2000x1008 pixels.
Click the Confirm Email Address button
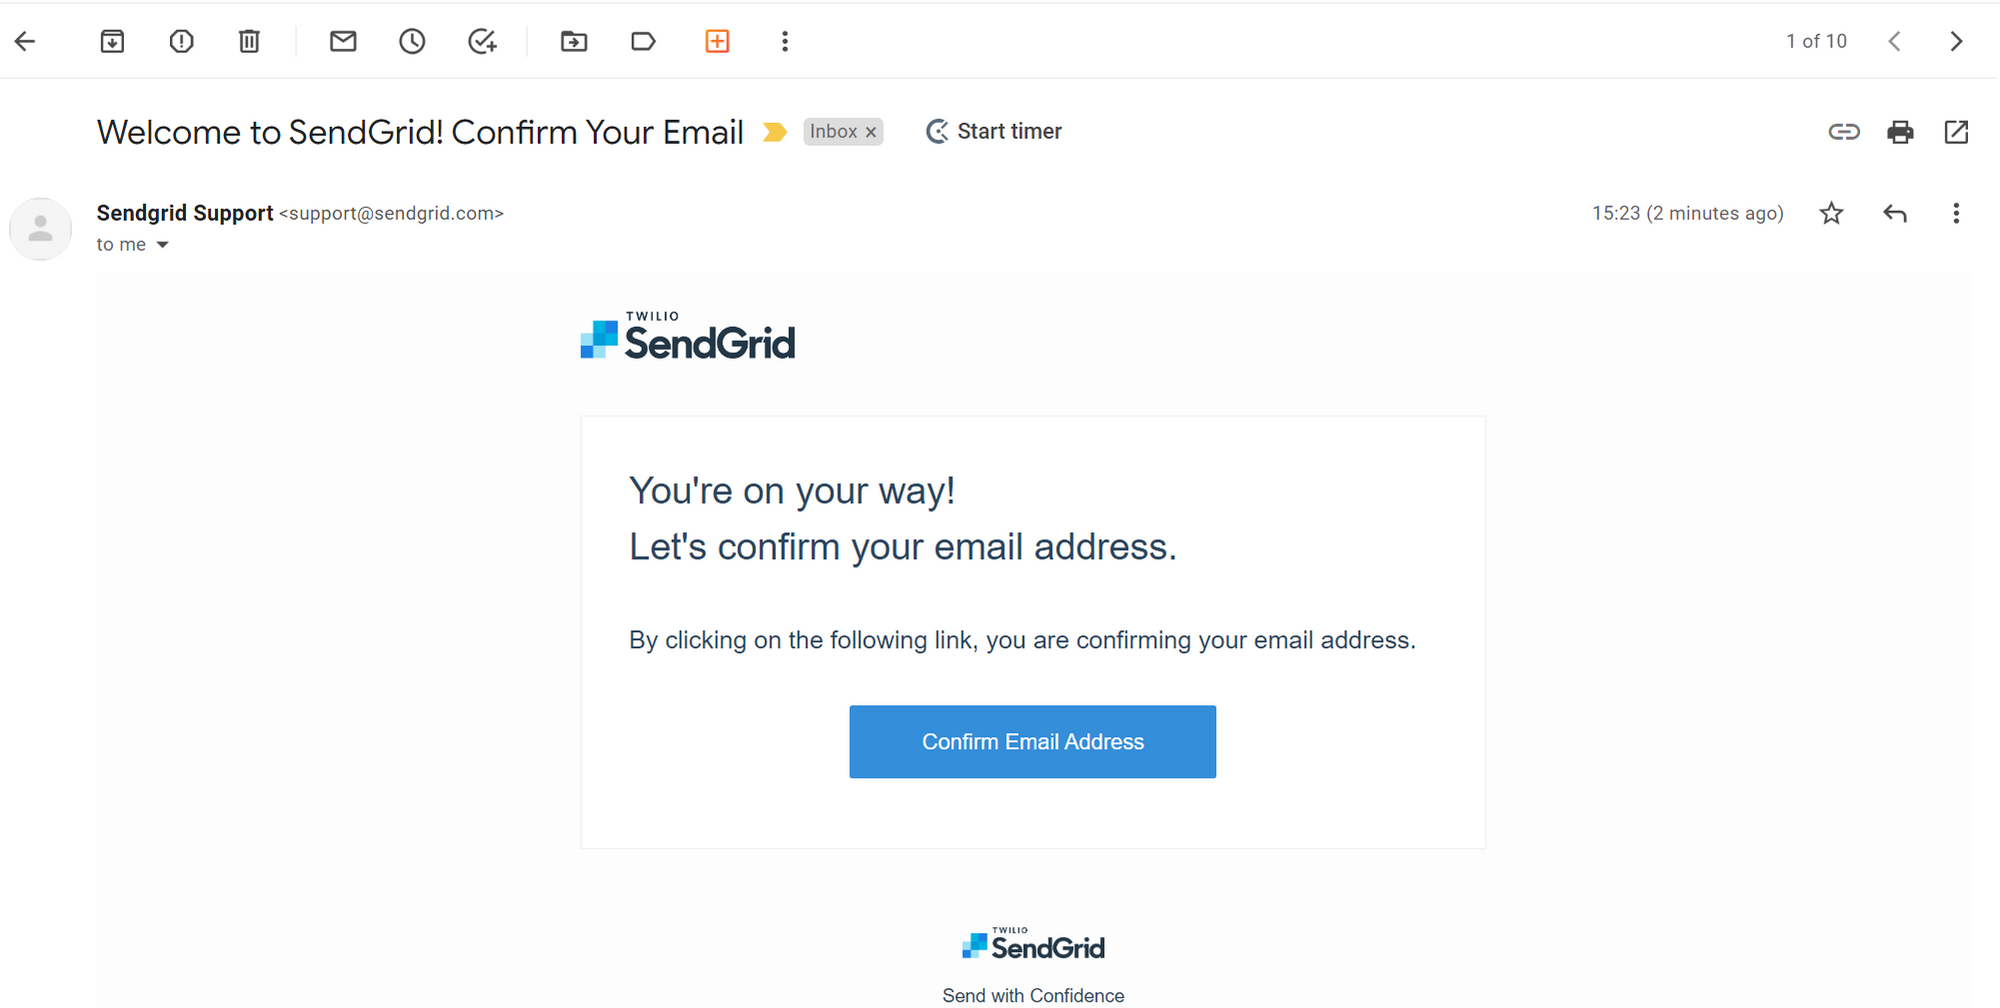1032,742
